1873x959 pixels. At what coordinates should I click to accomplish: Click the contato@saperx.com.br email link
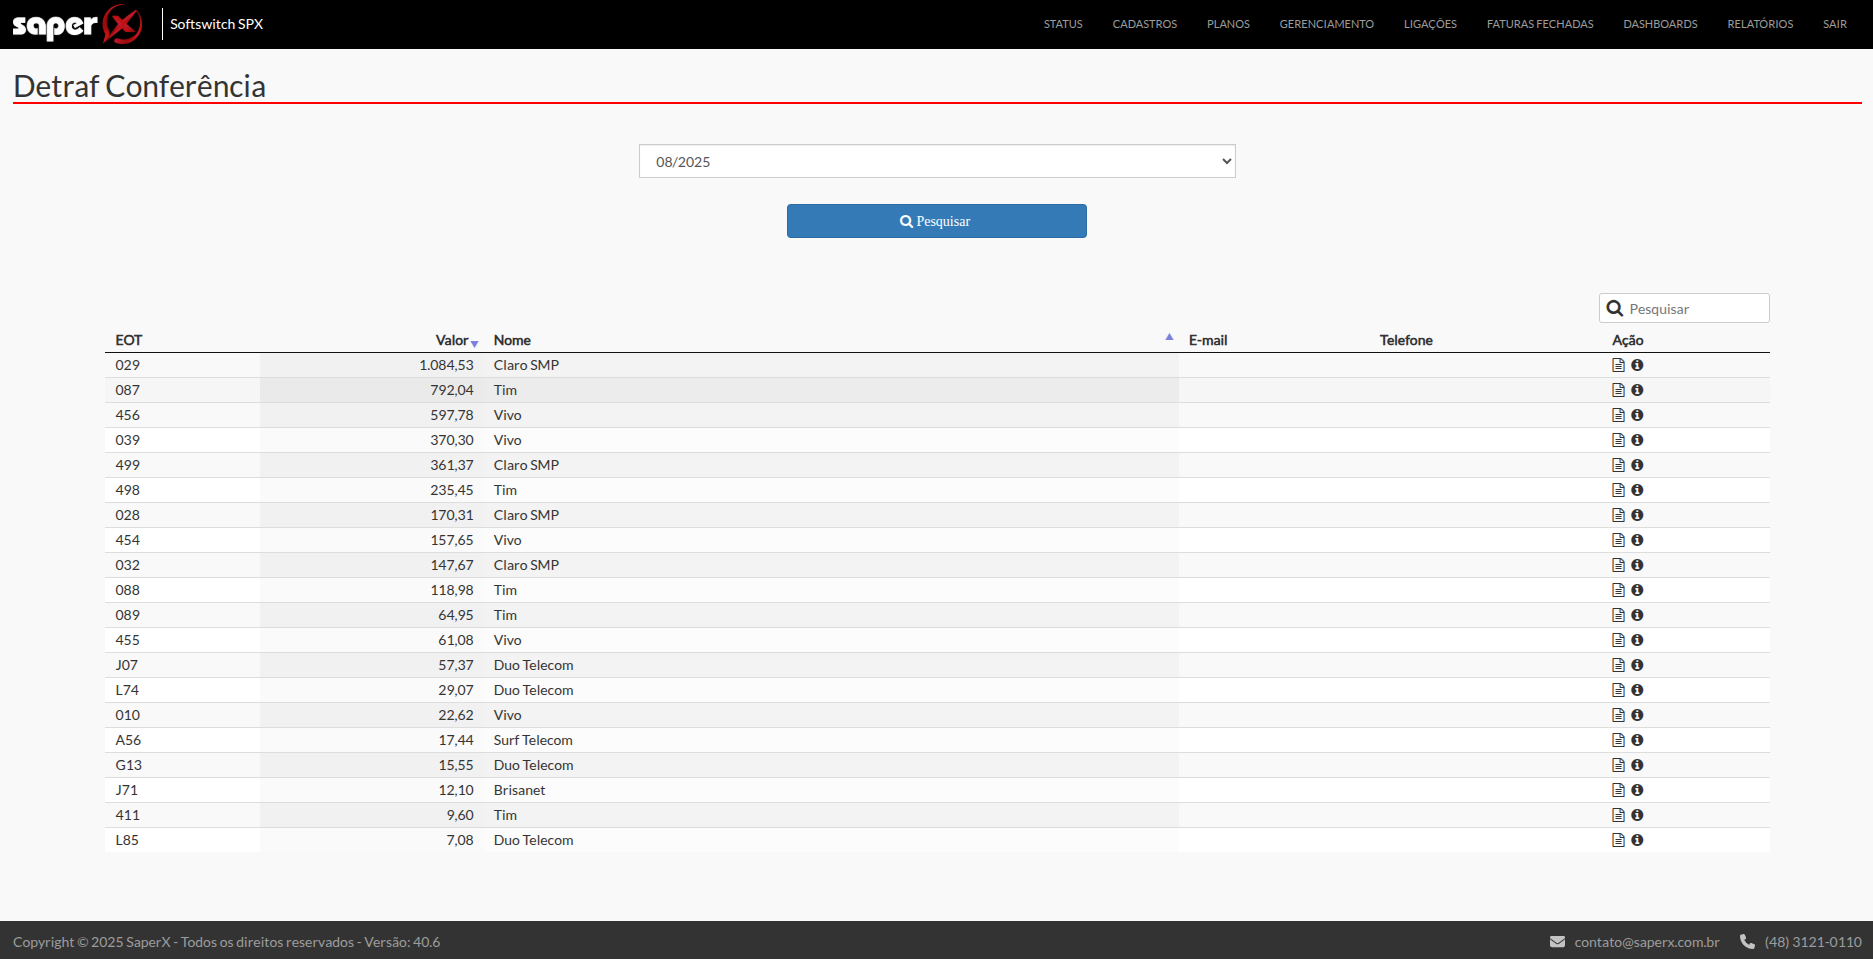[1646, 942]
